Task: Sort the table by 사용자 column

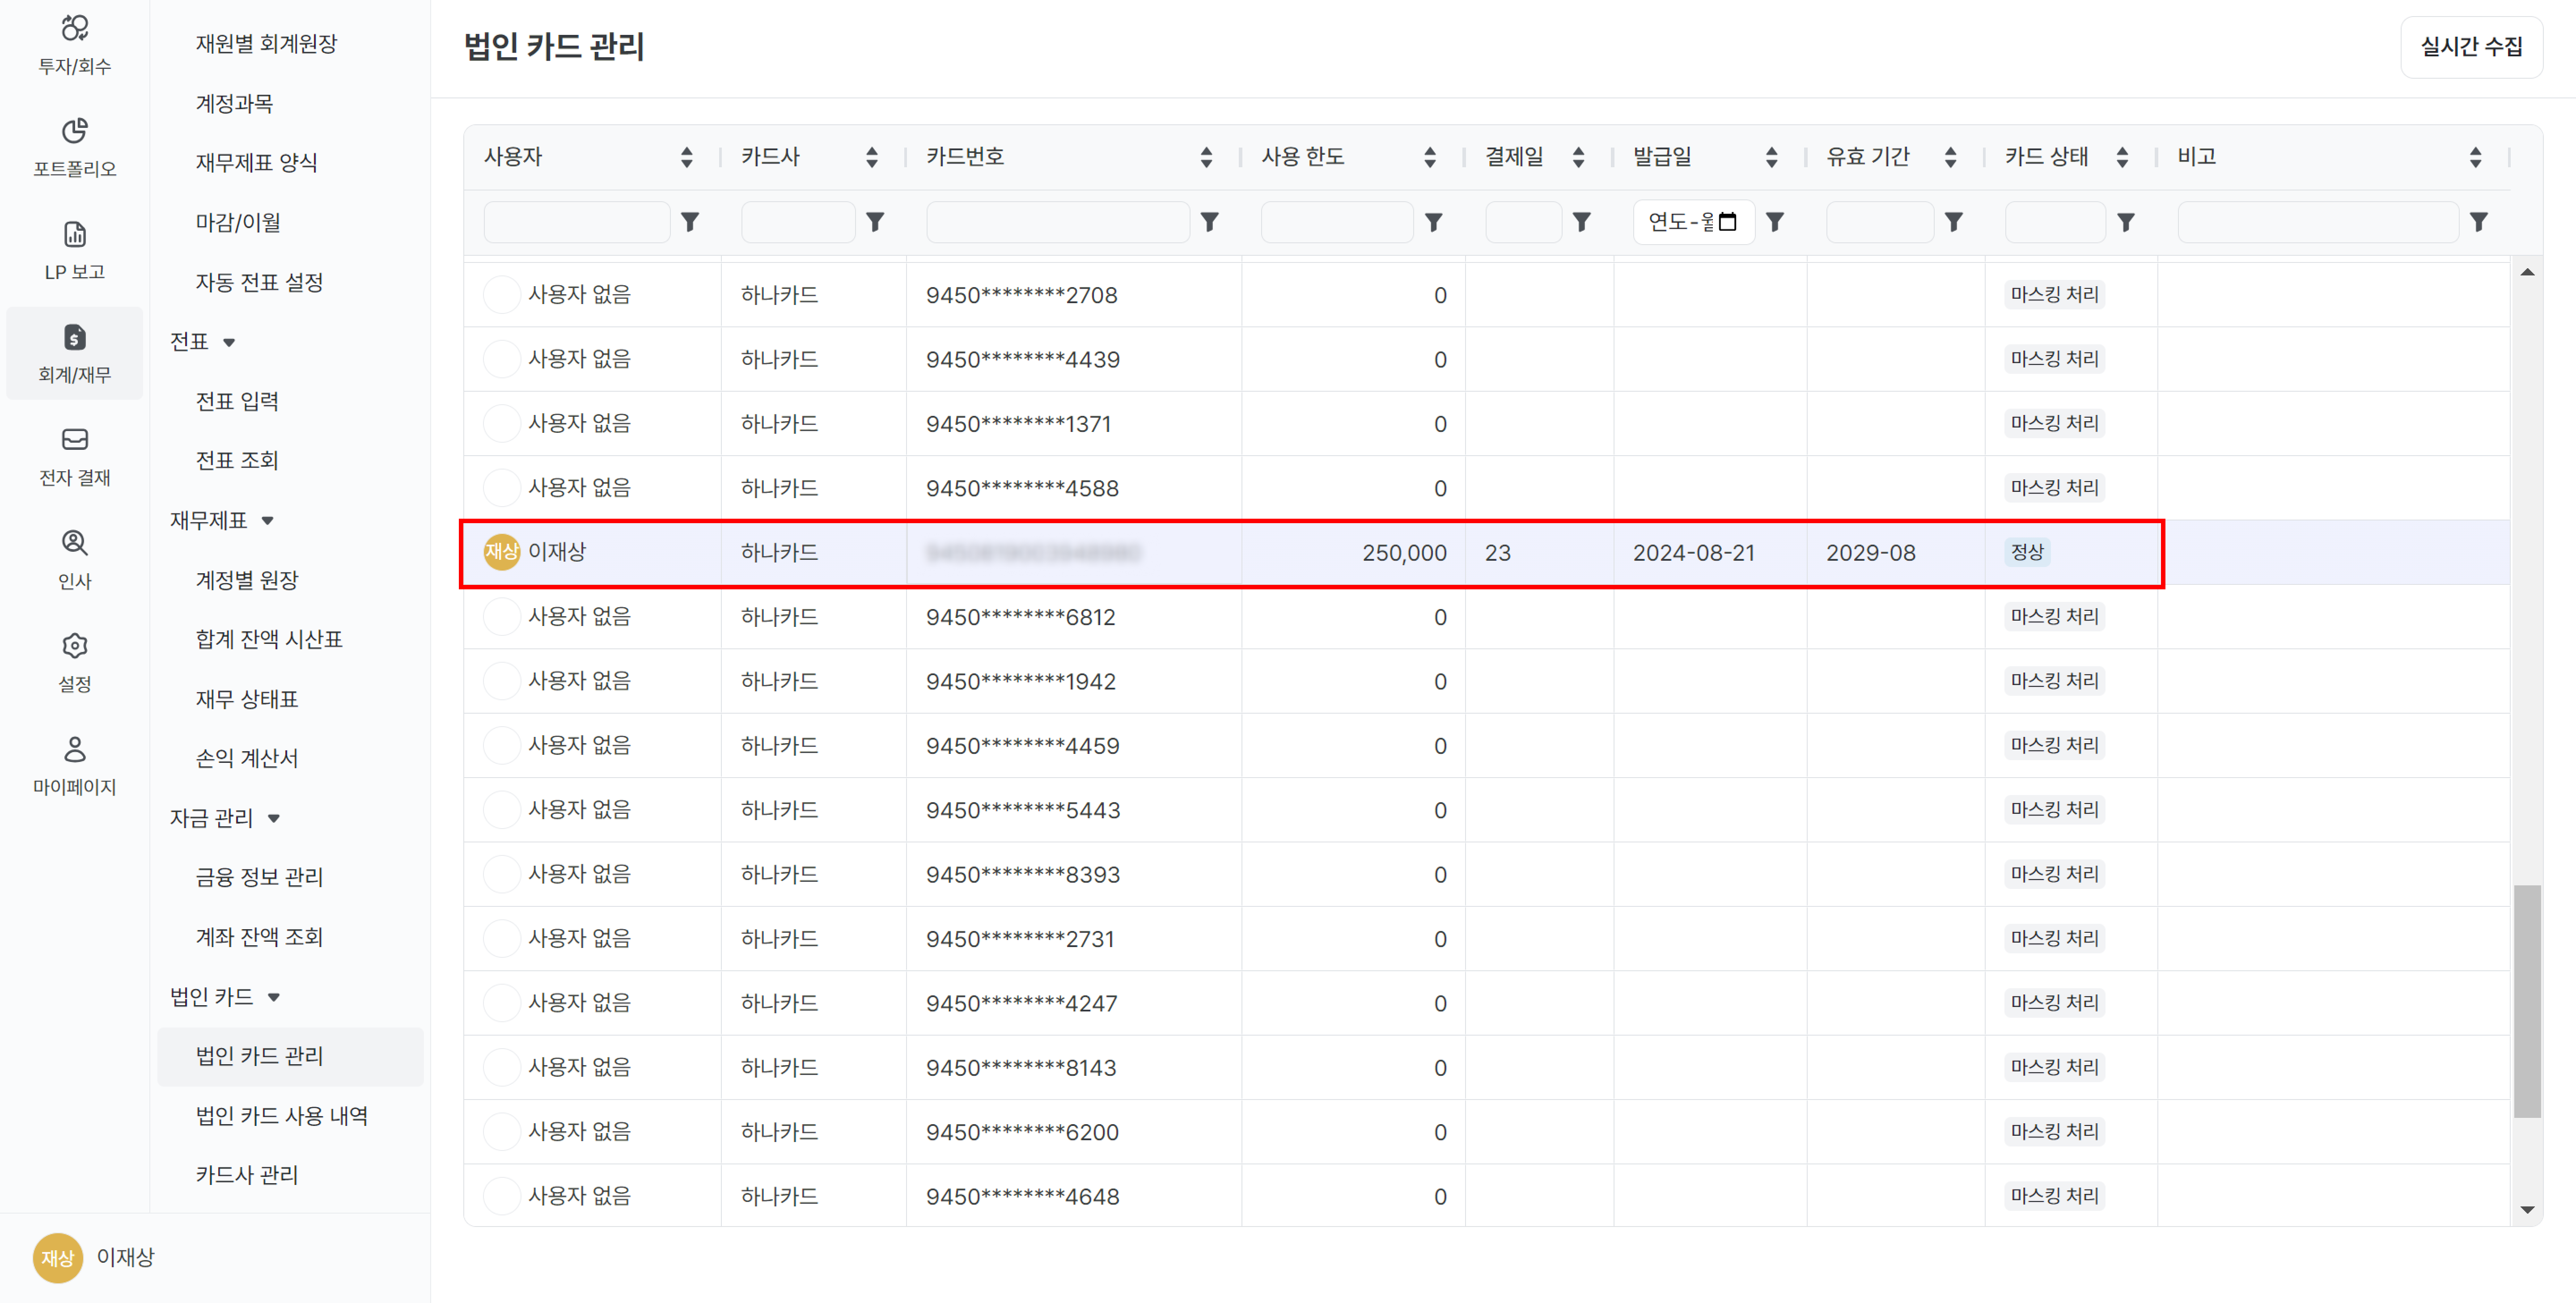Action: (686, 157)
